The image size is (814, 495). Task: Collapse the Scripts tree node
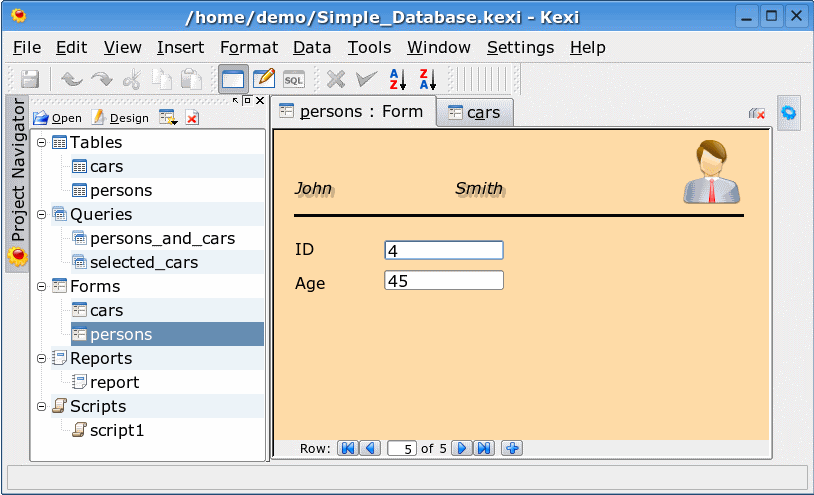click(x=42, y=407)
